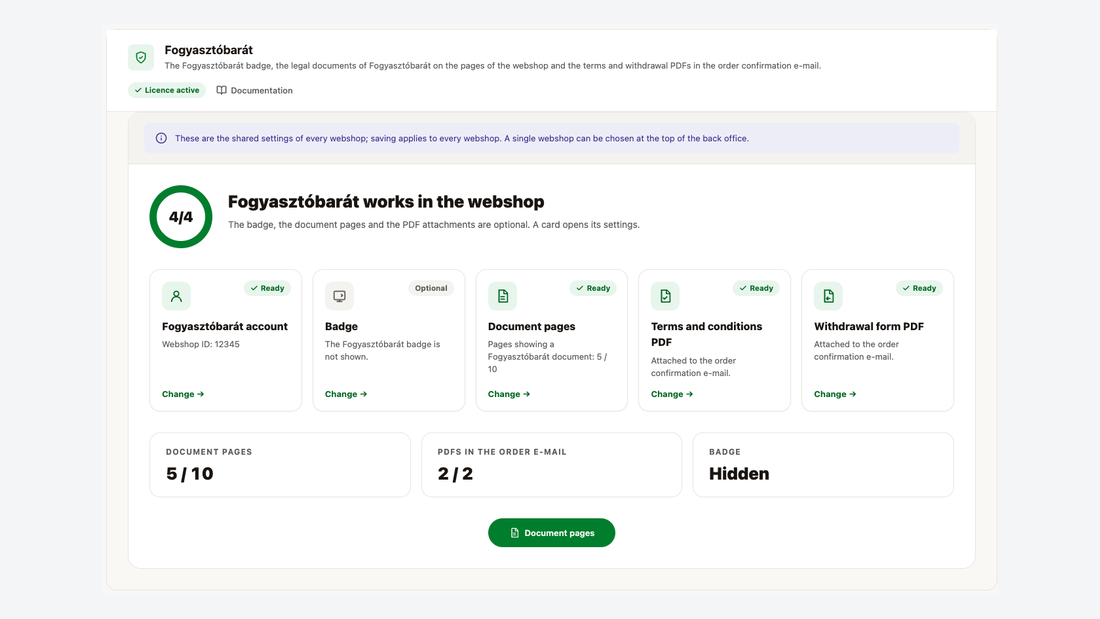
Task: Click Ready status on Fogyasztóbarát account card
Action: pyautogui.click(x=267, y=288)
